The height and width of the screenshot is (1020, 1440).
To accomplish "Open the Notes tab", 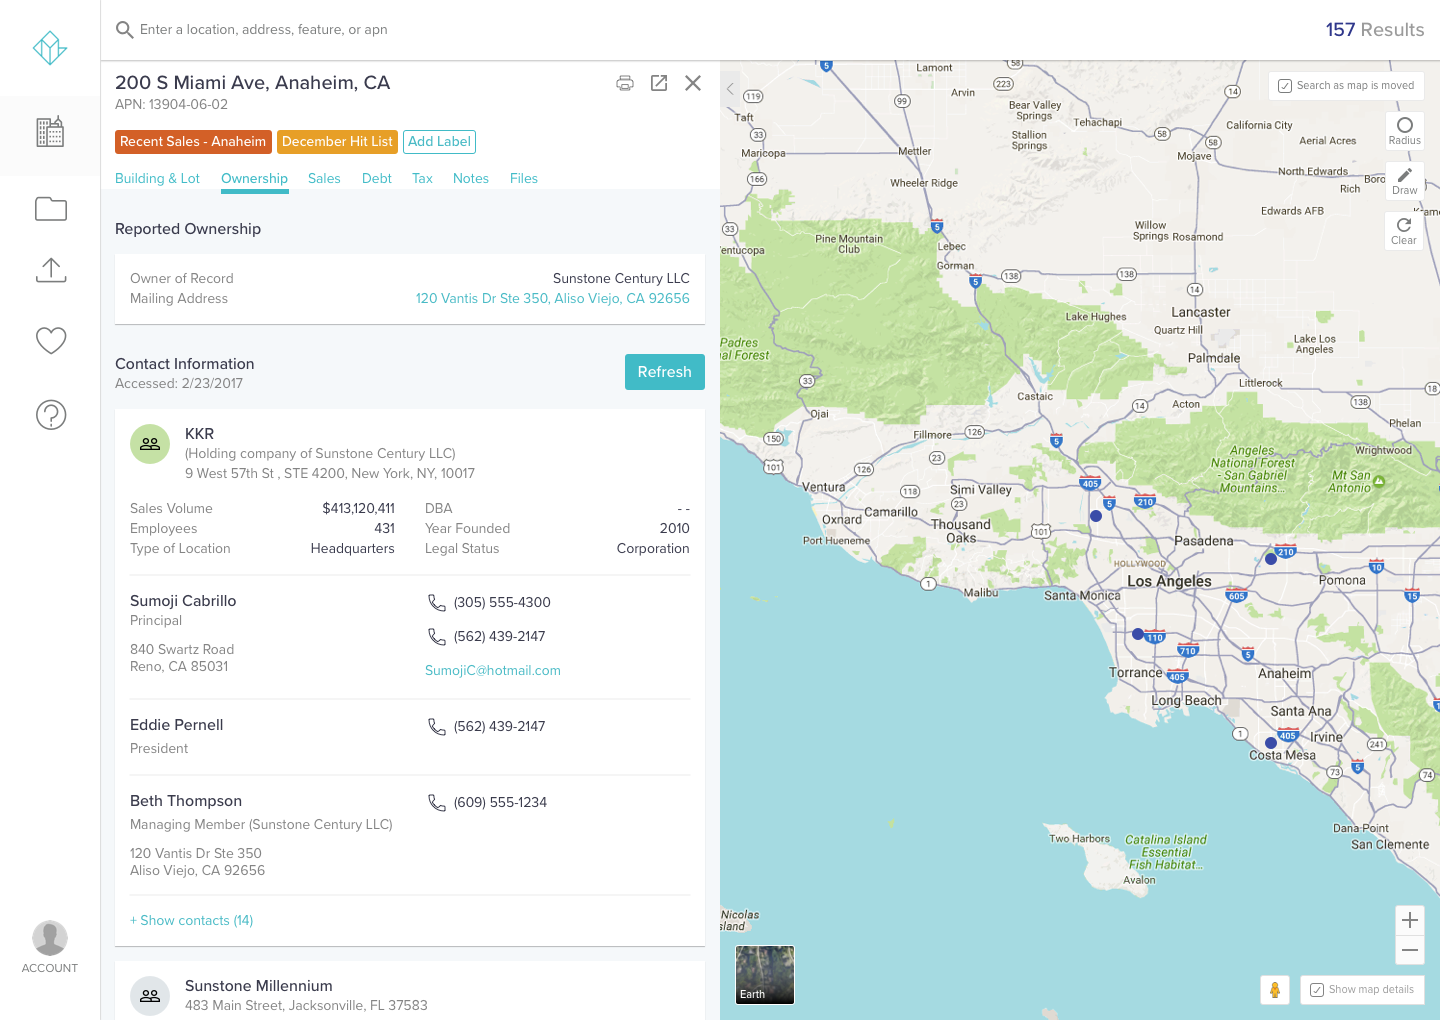I will coord(471,178).
